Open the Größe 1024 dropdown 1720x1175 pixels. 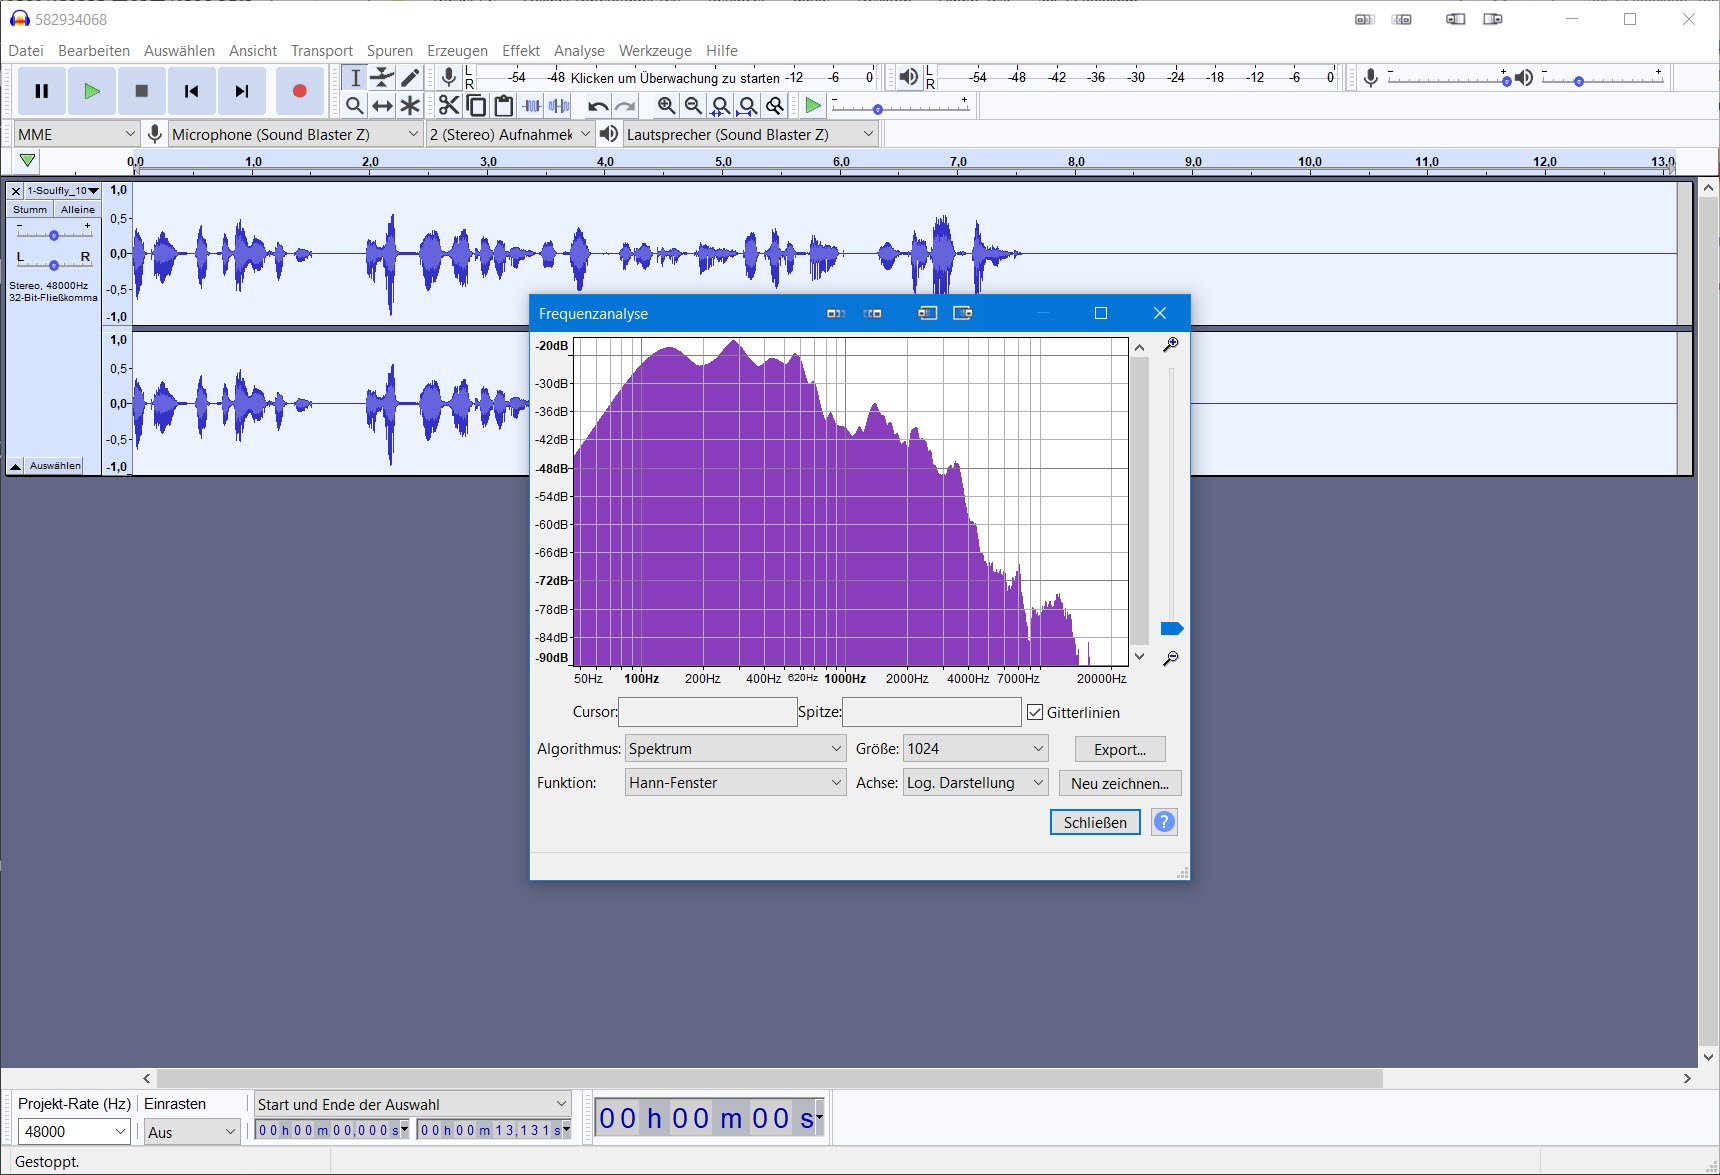click(x=975, y=749)
